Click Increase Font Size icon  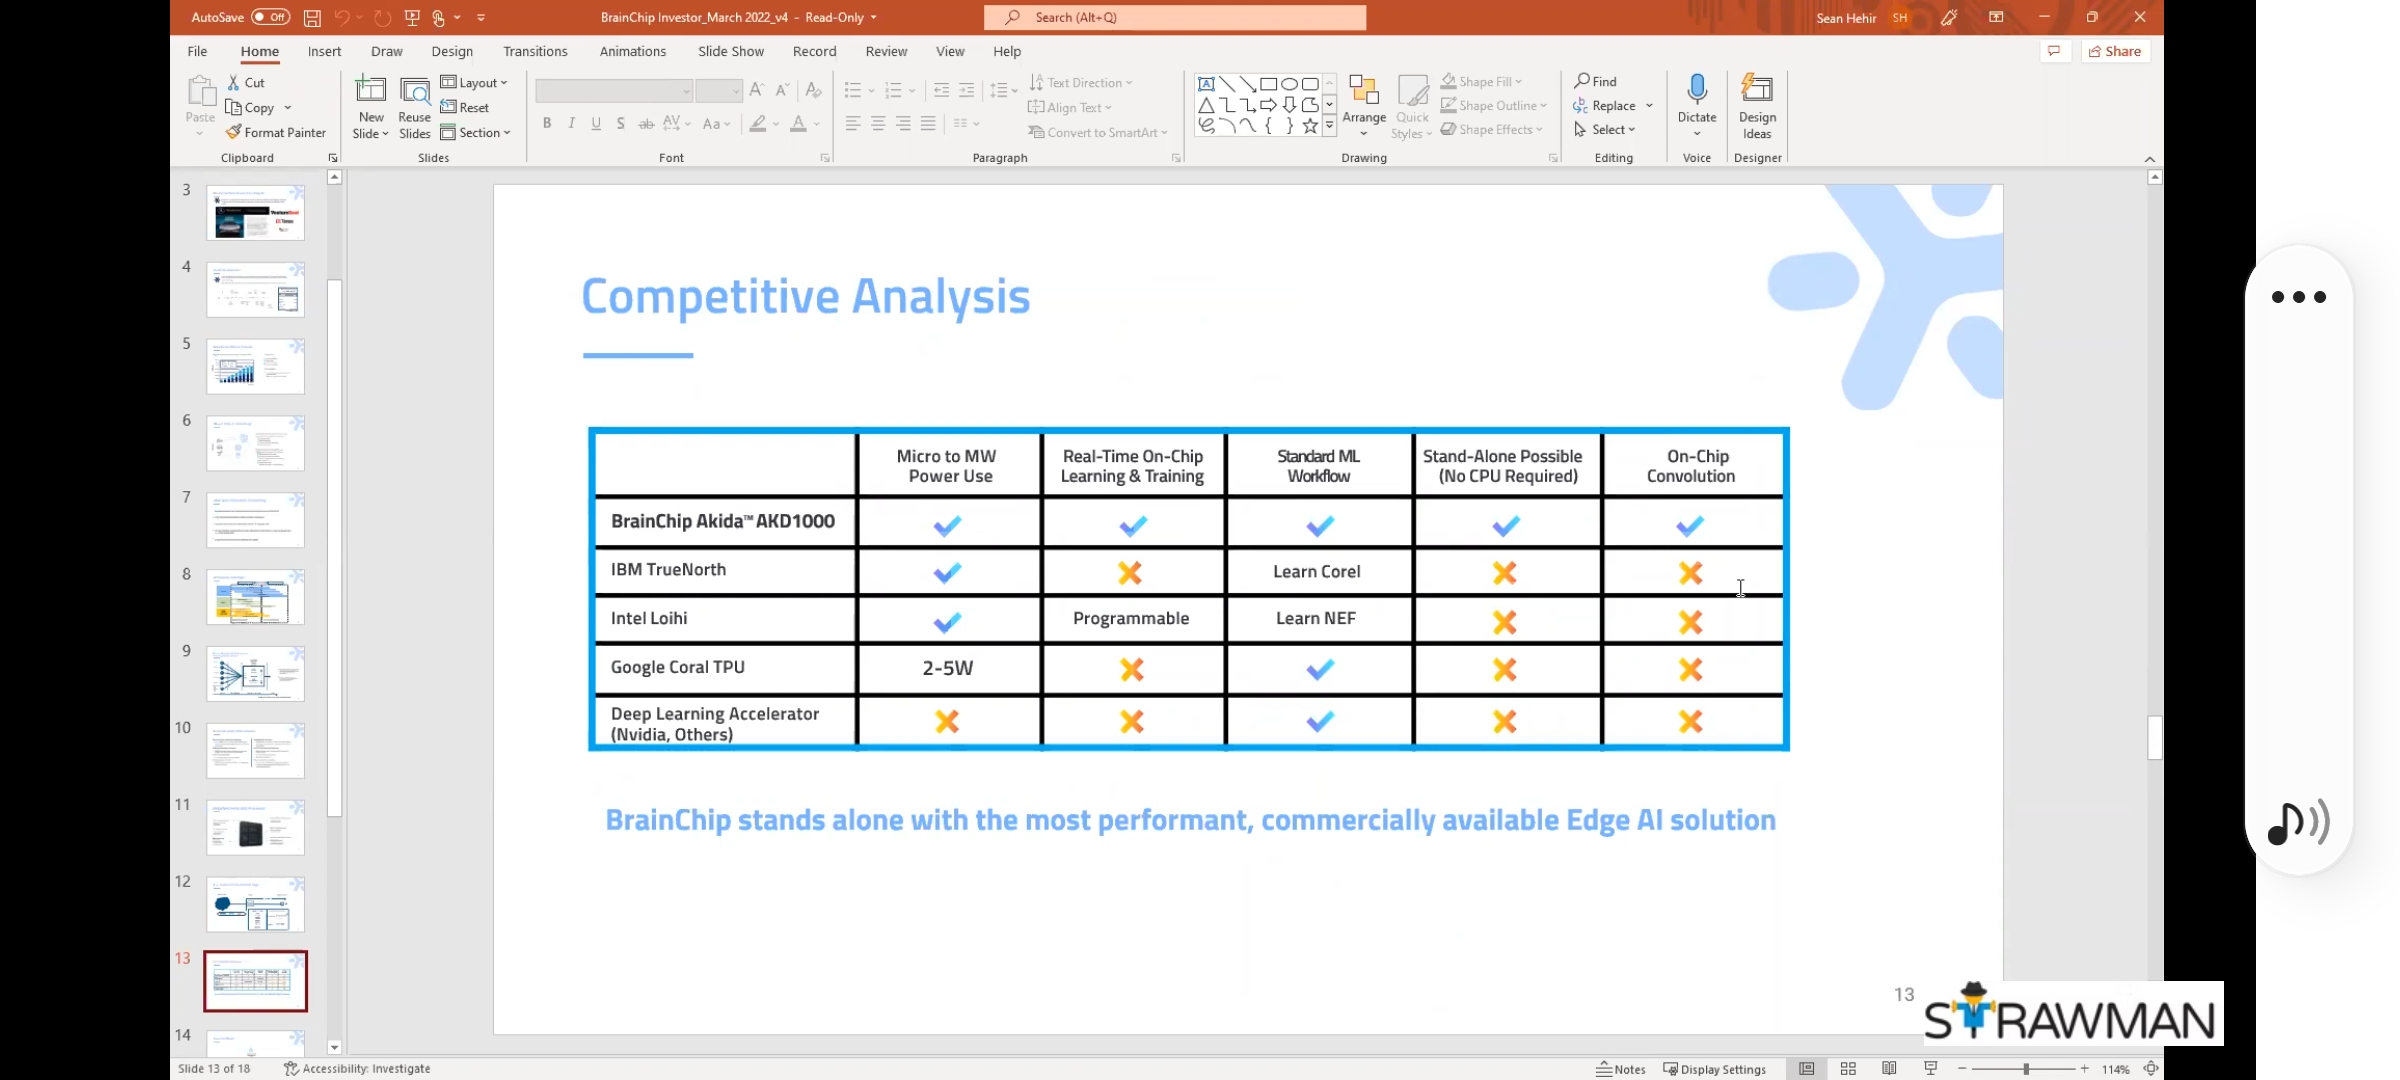[756, 90]
